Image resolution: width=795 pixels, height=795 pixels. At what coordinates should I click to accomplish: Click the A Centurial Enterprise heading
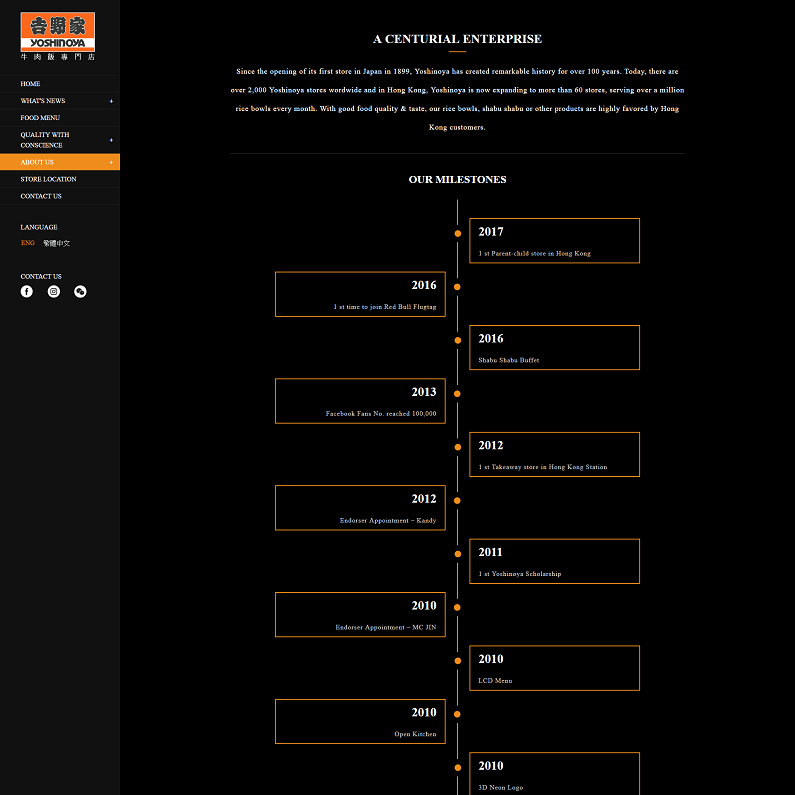(457, 39)
